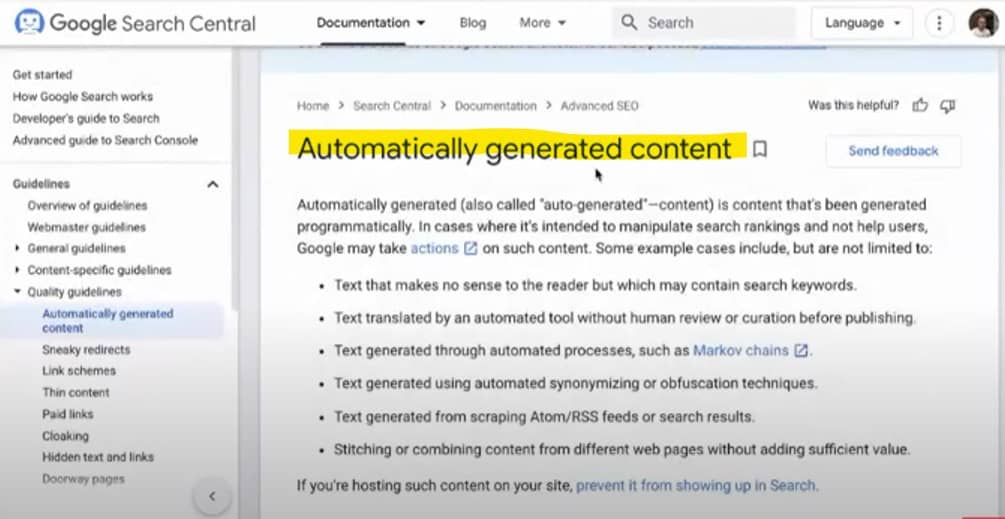
Task: Click external link icon next to actions
Action: [x=470, y=248]
